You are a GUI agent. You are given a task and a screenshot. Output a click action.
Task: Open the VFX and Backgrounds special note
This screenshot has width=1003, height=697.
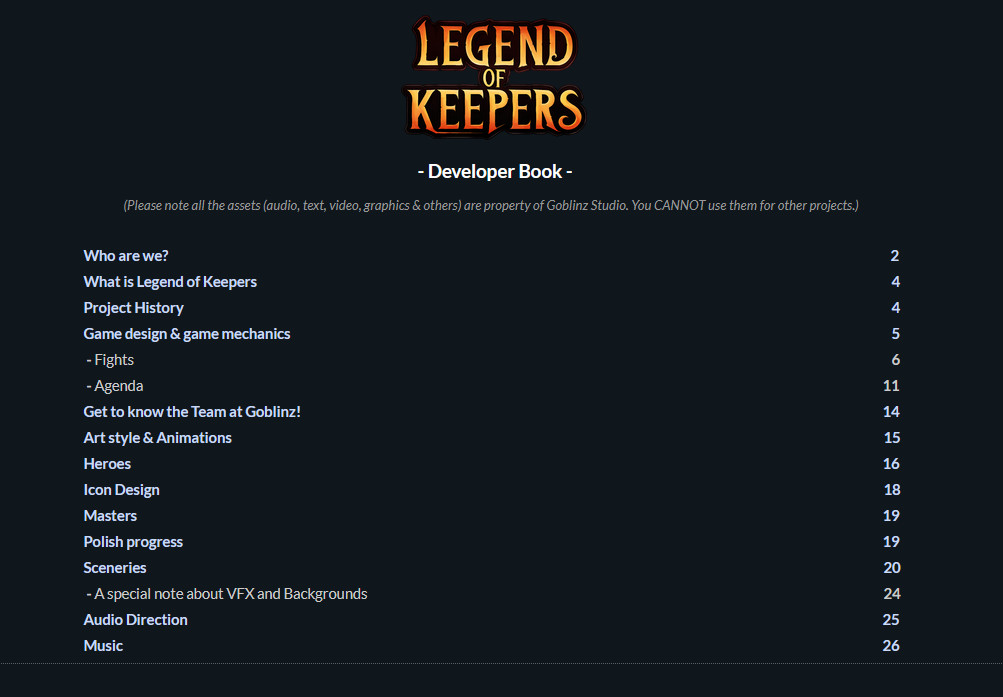click(227, 594)
